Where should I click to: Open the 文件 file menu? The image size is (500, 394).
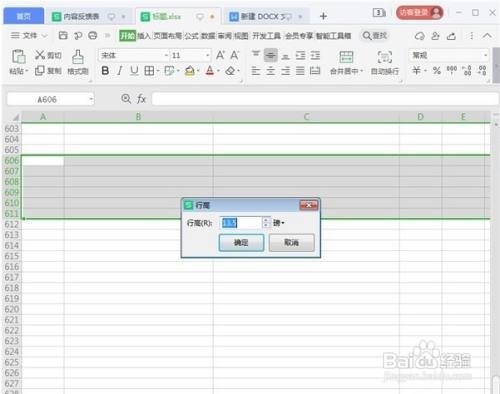point(29,35)
